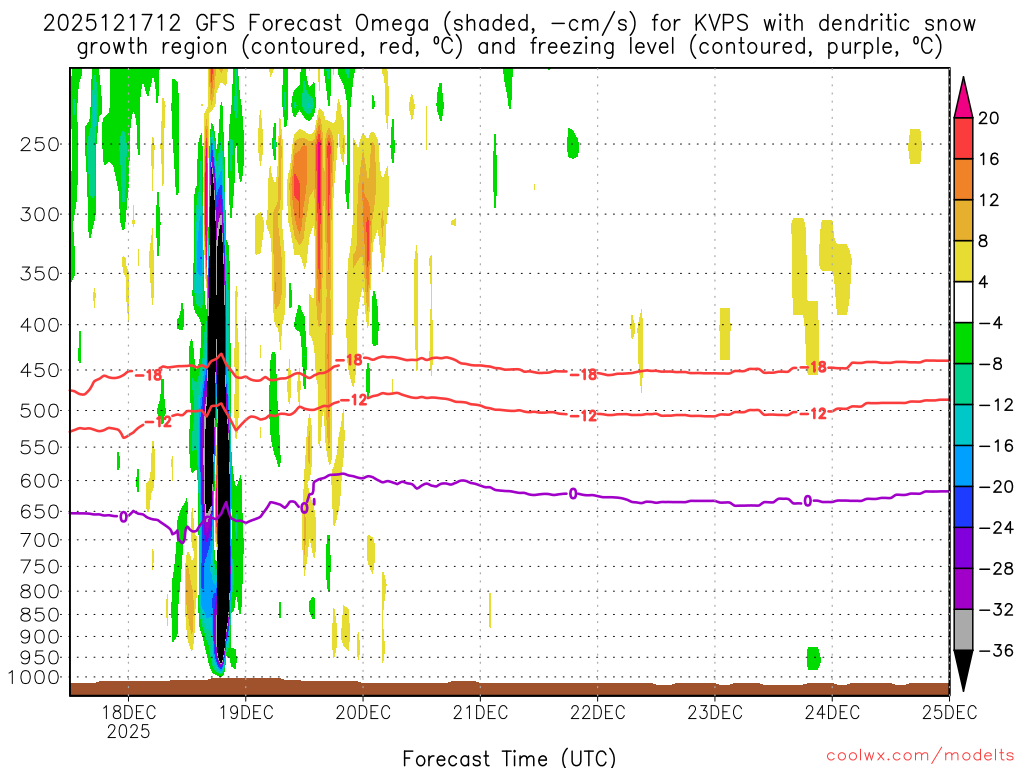Click the orange colorbar segment between 12 and 16
The height and width of the screenshot is (768, 1024).
[x=963, y=180]
